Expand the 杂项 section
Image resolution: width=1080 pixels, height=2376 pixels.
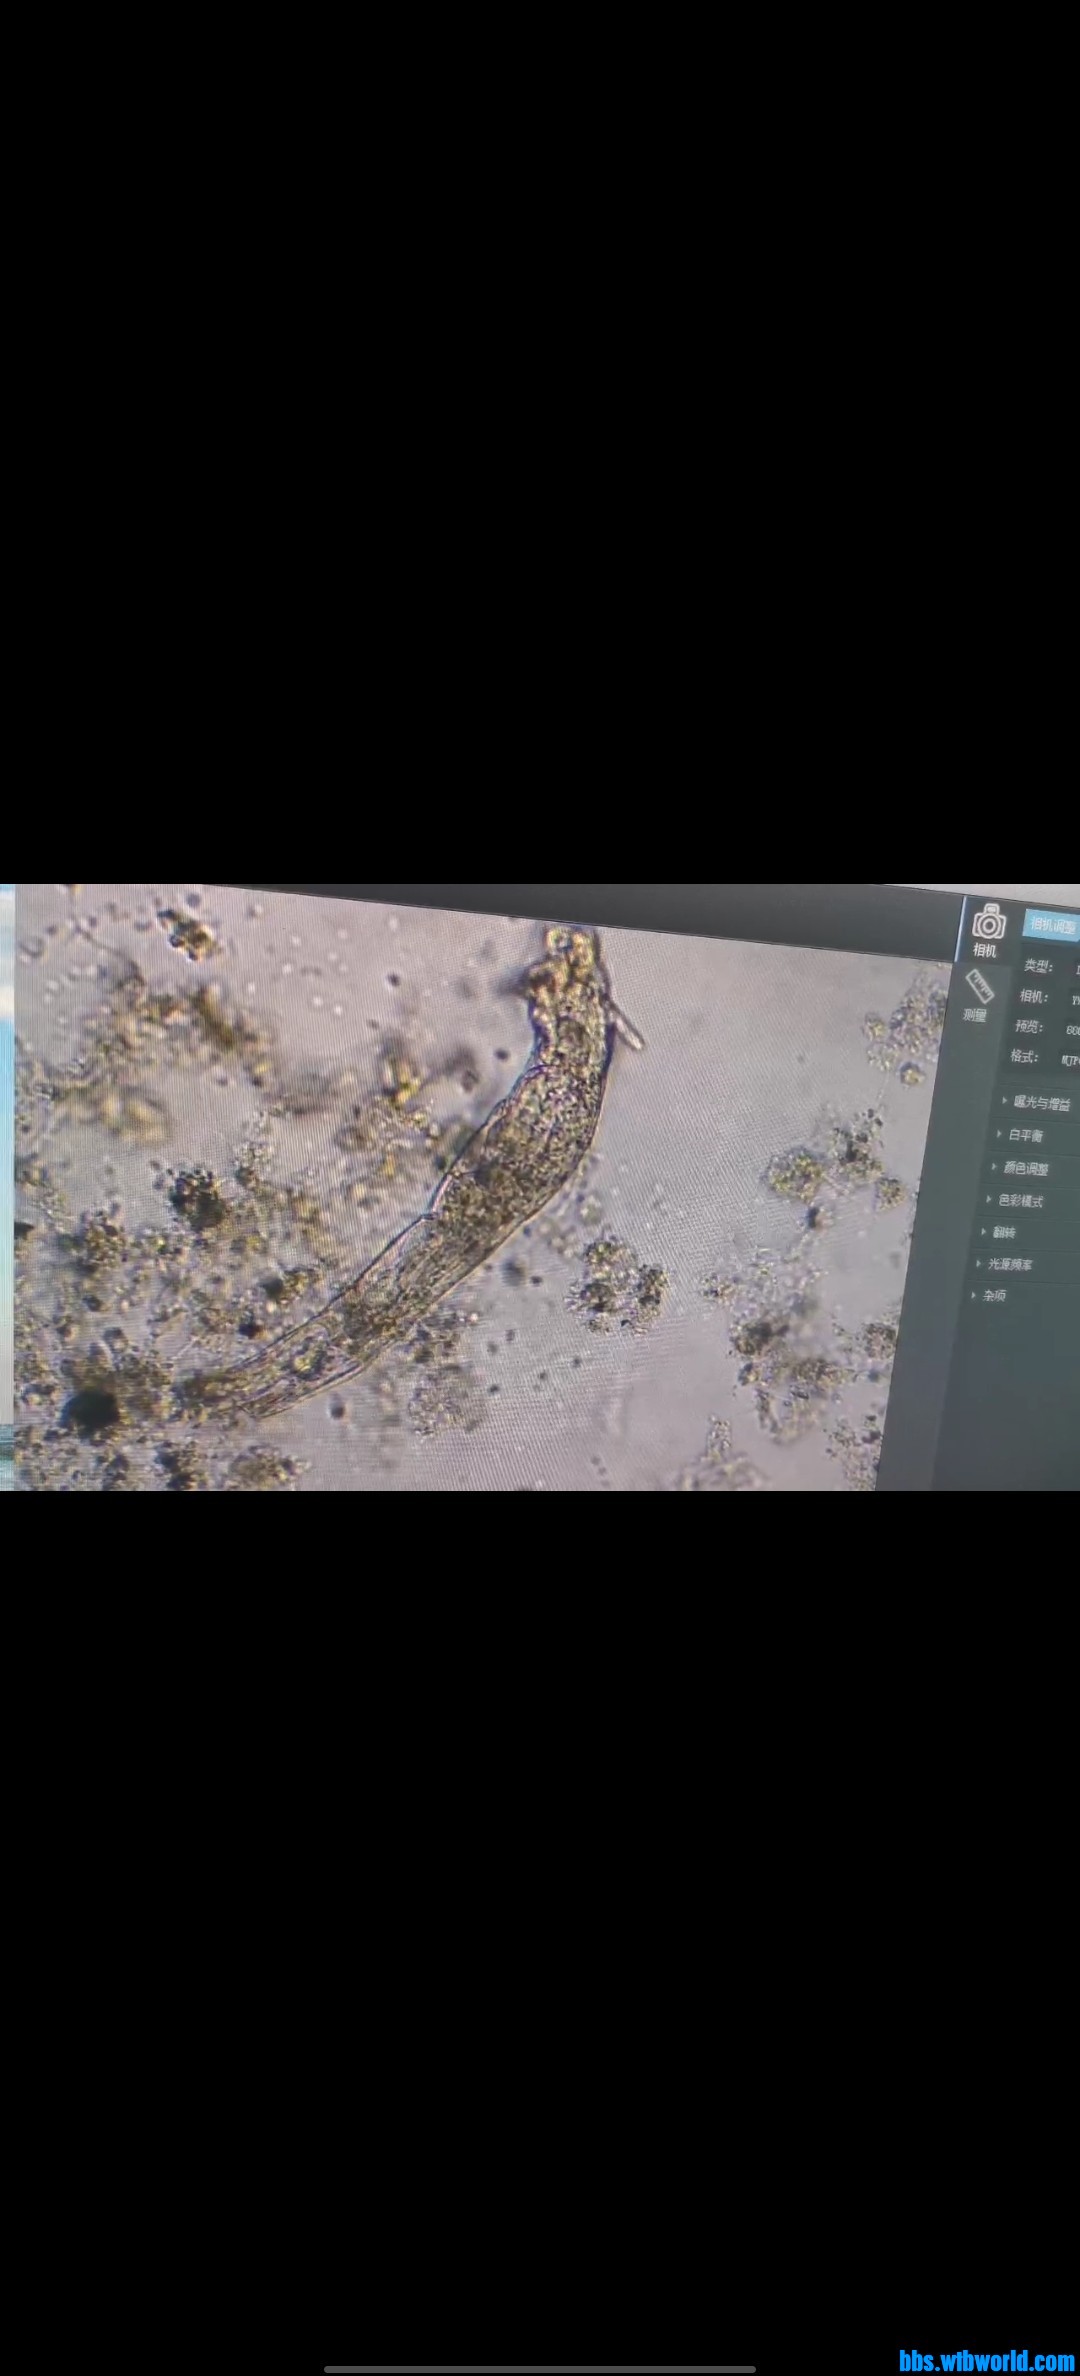pos(993,1295)
